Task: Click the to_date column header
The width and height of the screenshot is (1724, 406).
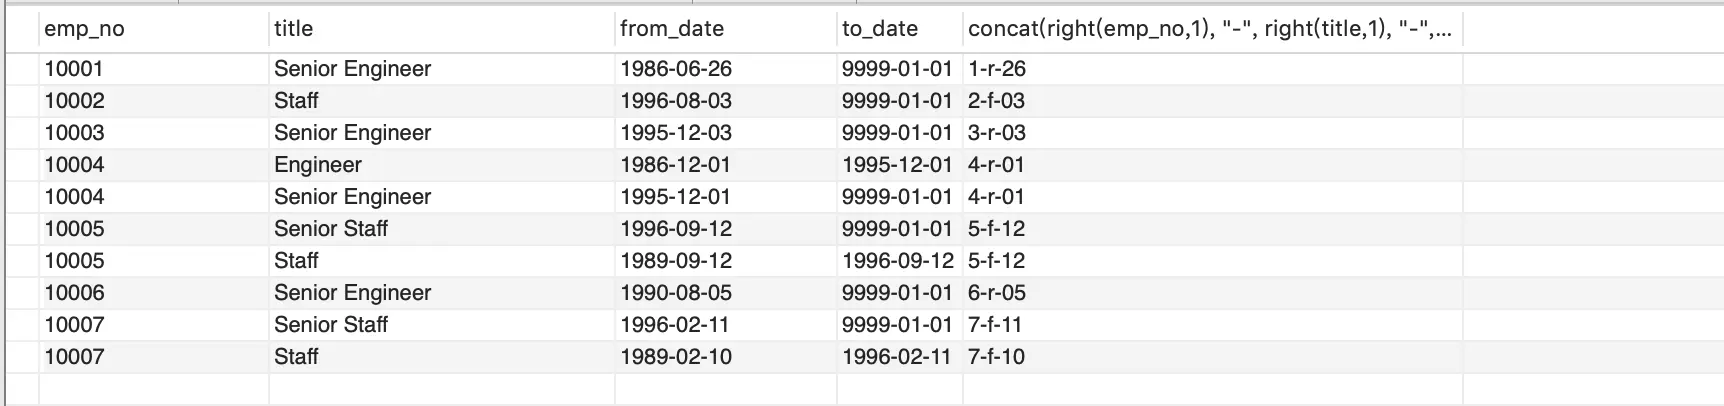Action: (880, 29)
